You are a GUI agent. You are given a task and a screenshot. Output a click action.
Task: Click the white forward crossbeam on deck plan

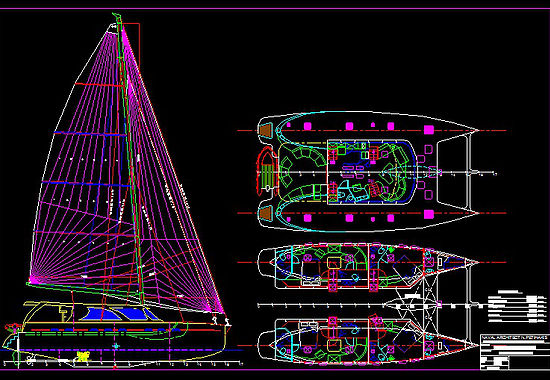[468, 172]
